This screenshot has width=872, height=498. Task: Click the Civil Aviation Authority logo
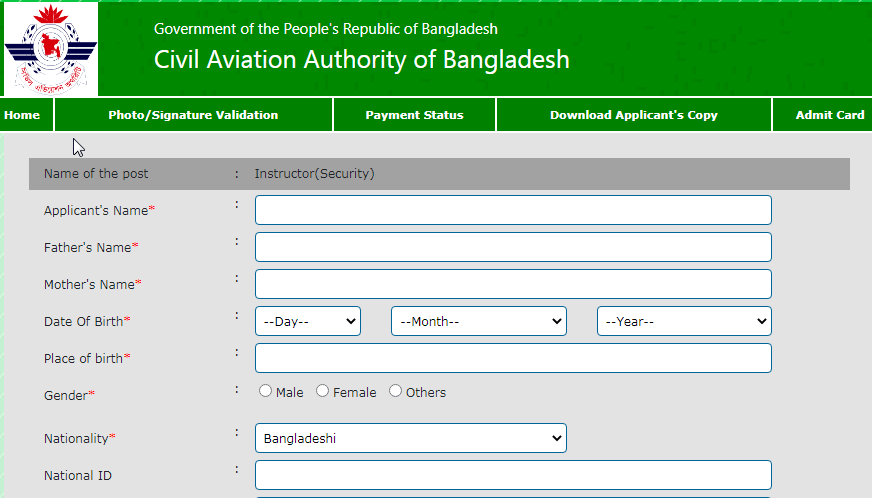pos(51,49)
